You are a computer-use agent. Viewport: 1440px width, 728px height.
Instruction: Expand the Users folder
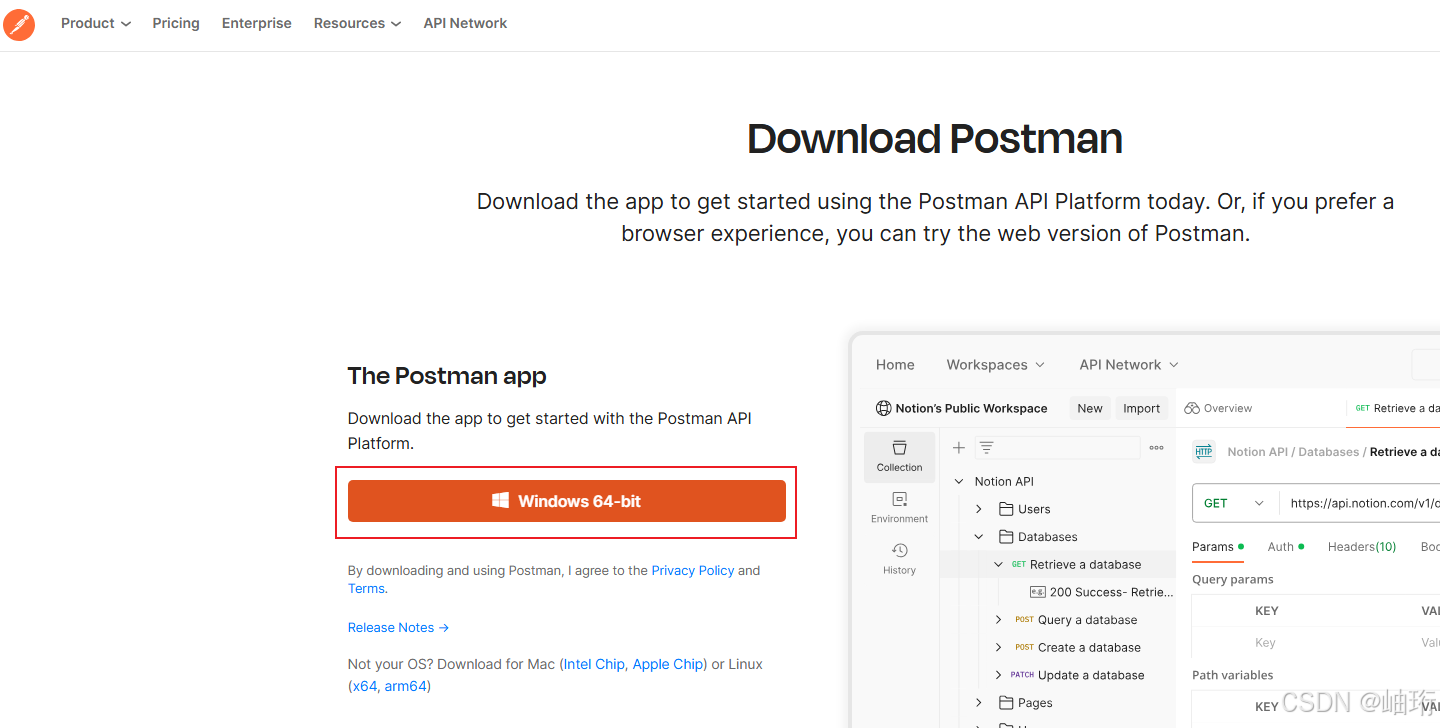tap(979, 509)
